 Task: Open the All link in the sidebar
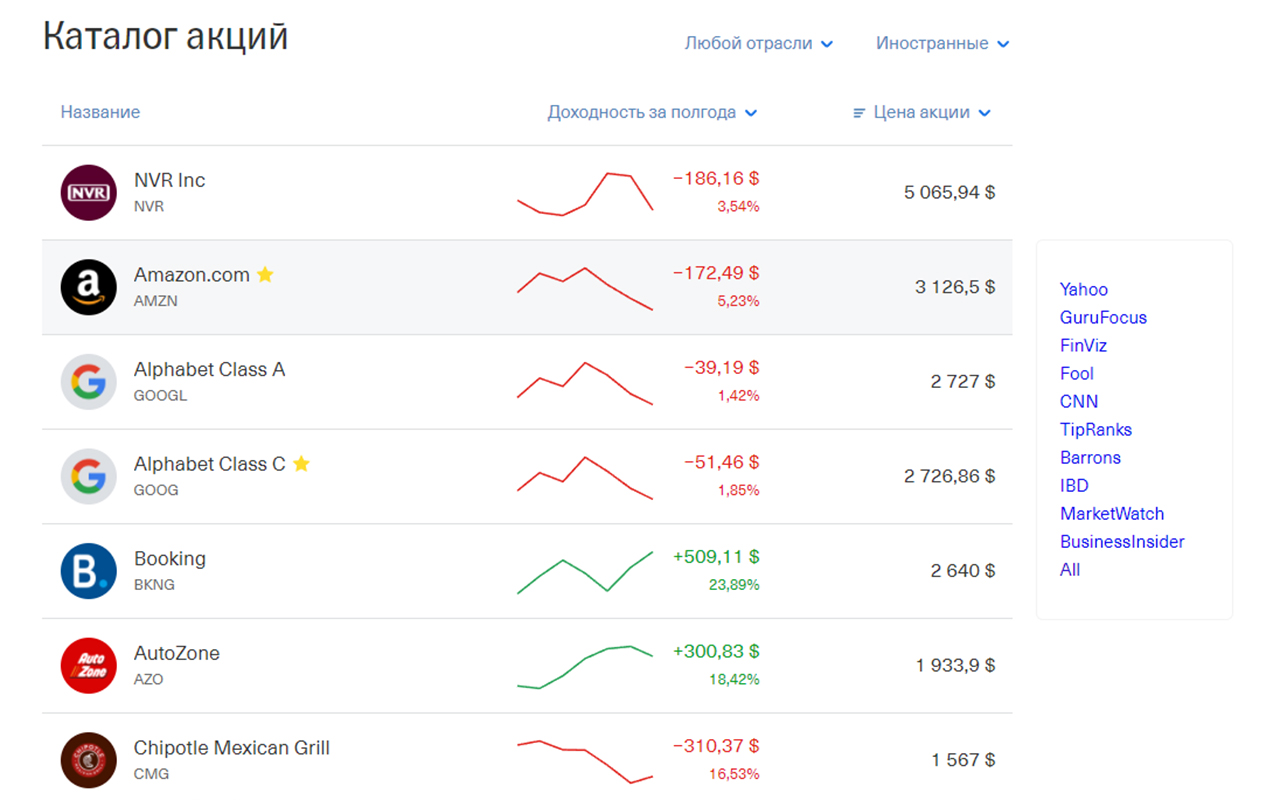(x=1070, y=569)
